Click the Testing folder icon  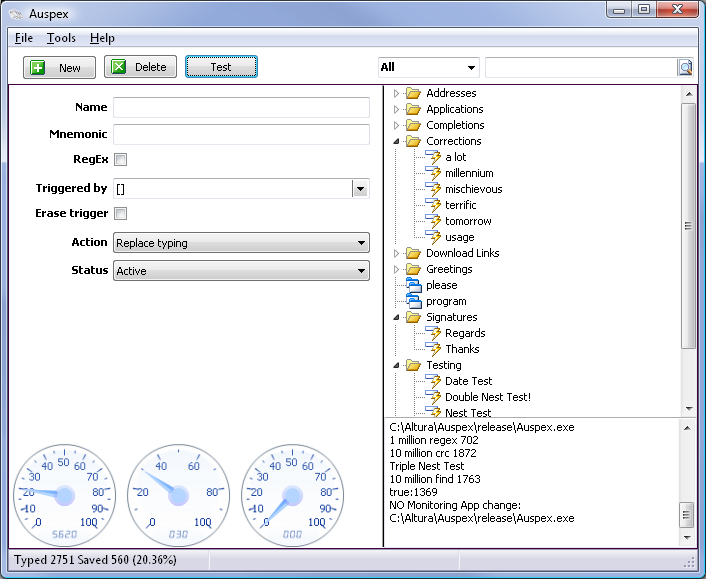pos(413,365)
